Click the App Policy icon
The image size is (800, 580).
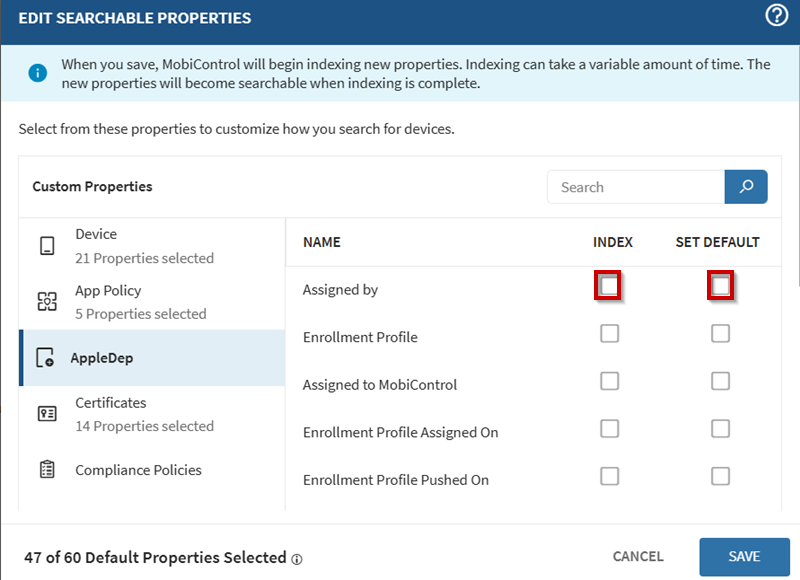(47, 302)
